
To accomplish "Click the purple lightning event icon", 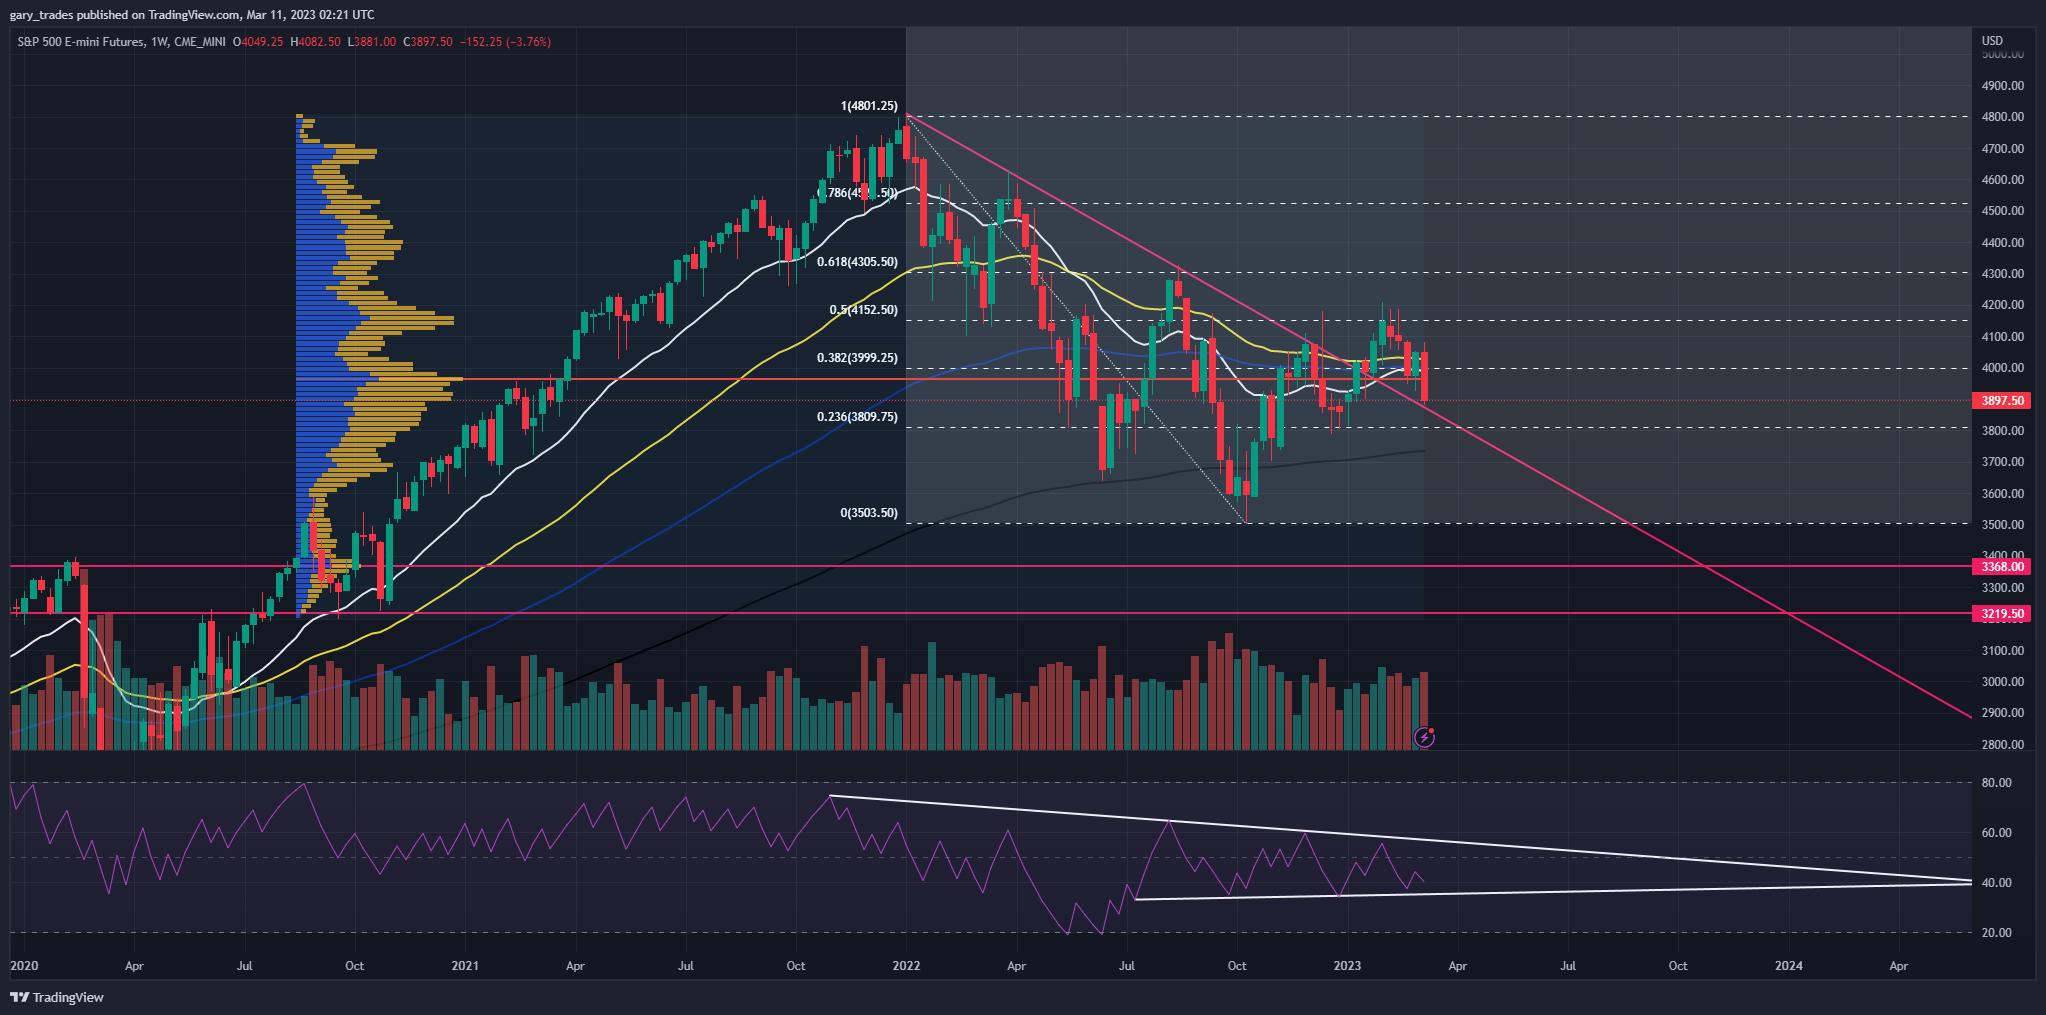I will tap(1424, 738).
